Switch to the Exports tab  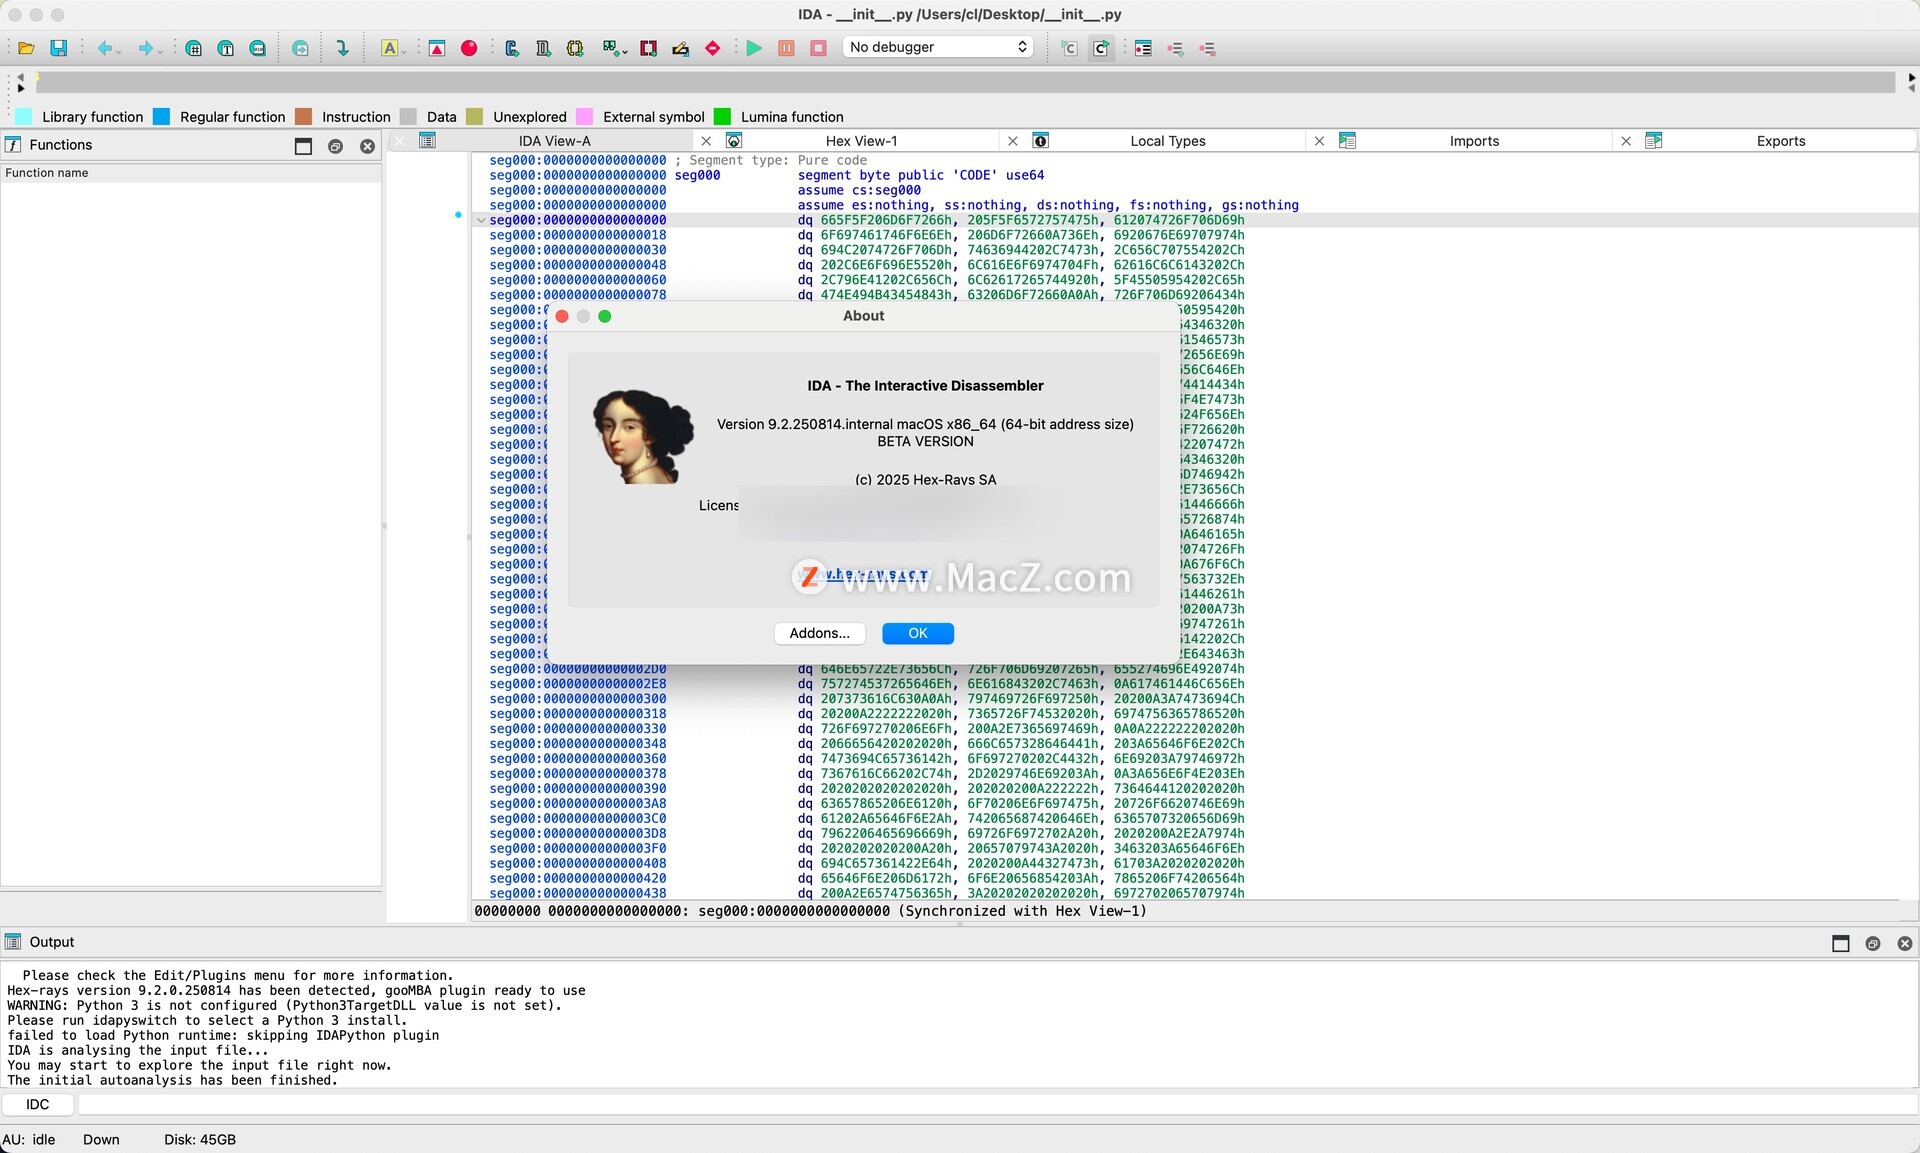coord(1780,141)
